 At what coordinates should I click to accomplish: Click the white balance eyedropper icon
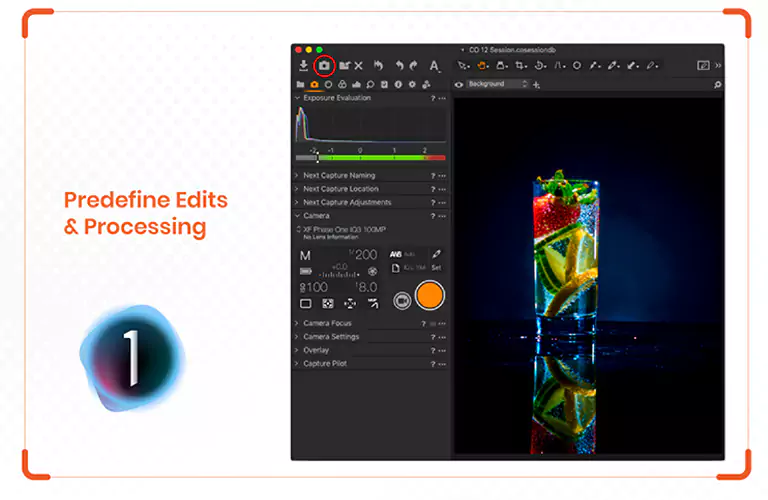tap(436, 254)
